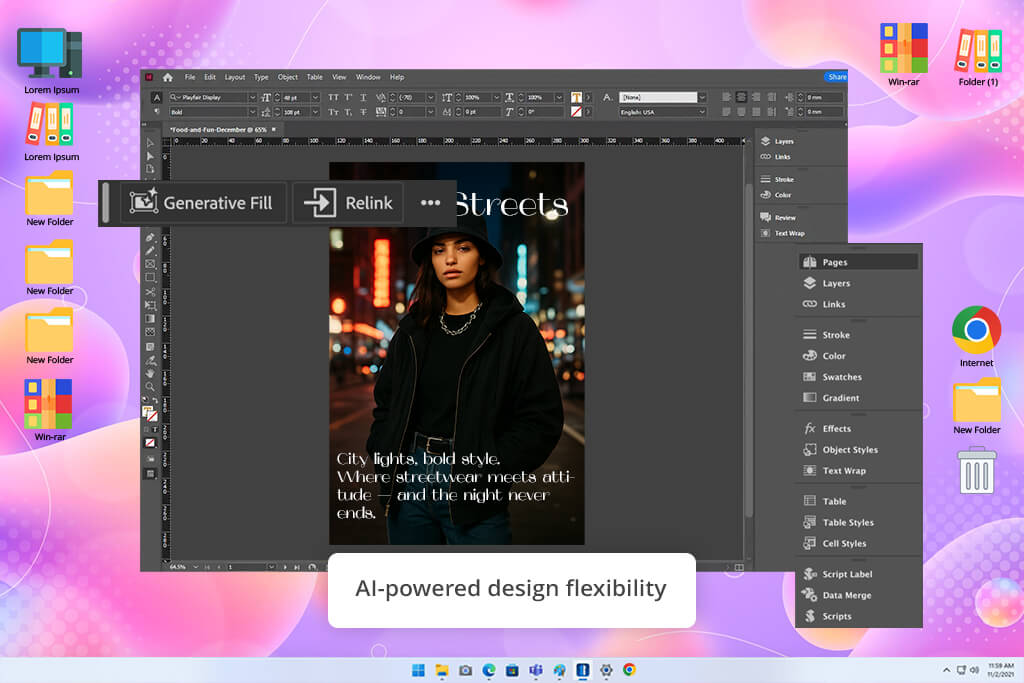The width and height of the screenshot is (1024, 683).
Task: Click the Relink button
Action: [x=348, y=203]
